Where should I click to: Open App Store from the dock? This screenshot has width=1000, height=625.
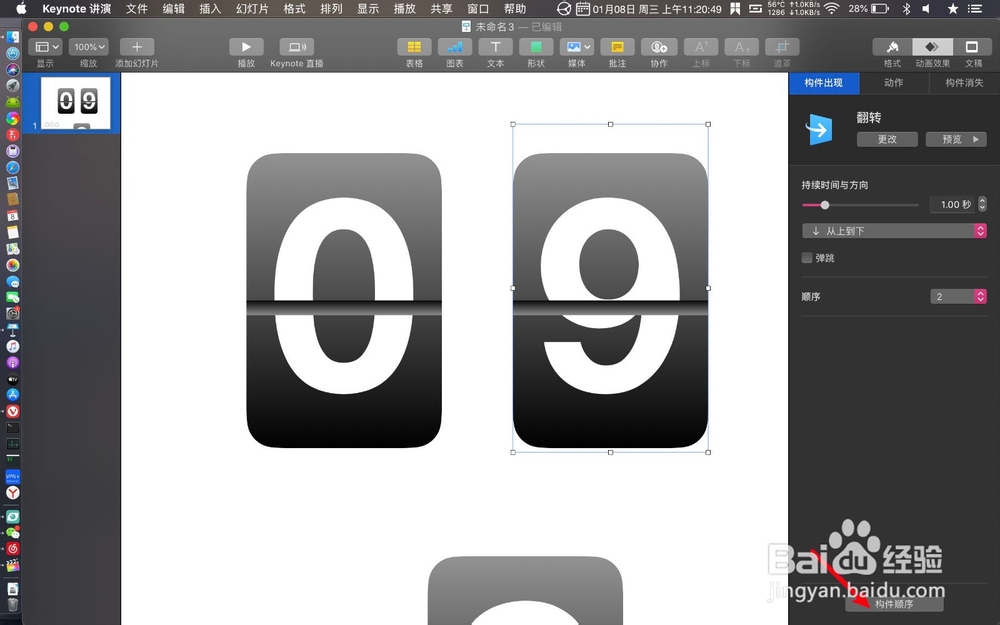coord(13,395)
